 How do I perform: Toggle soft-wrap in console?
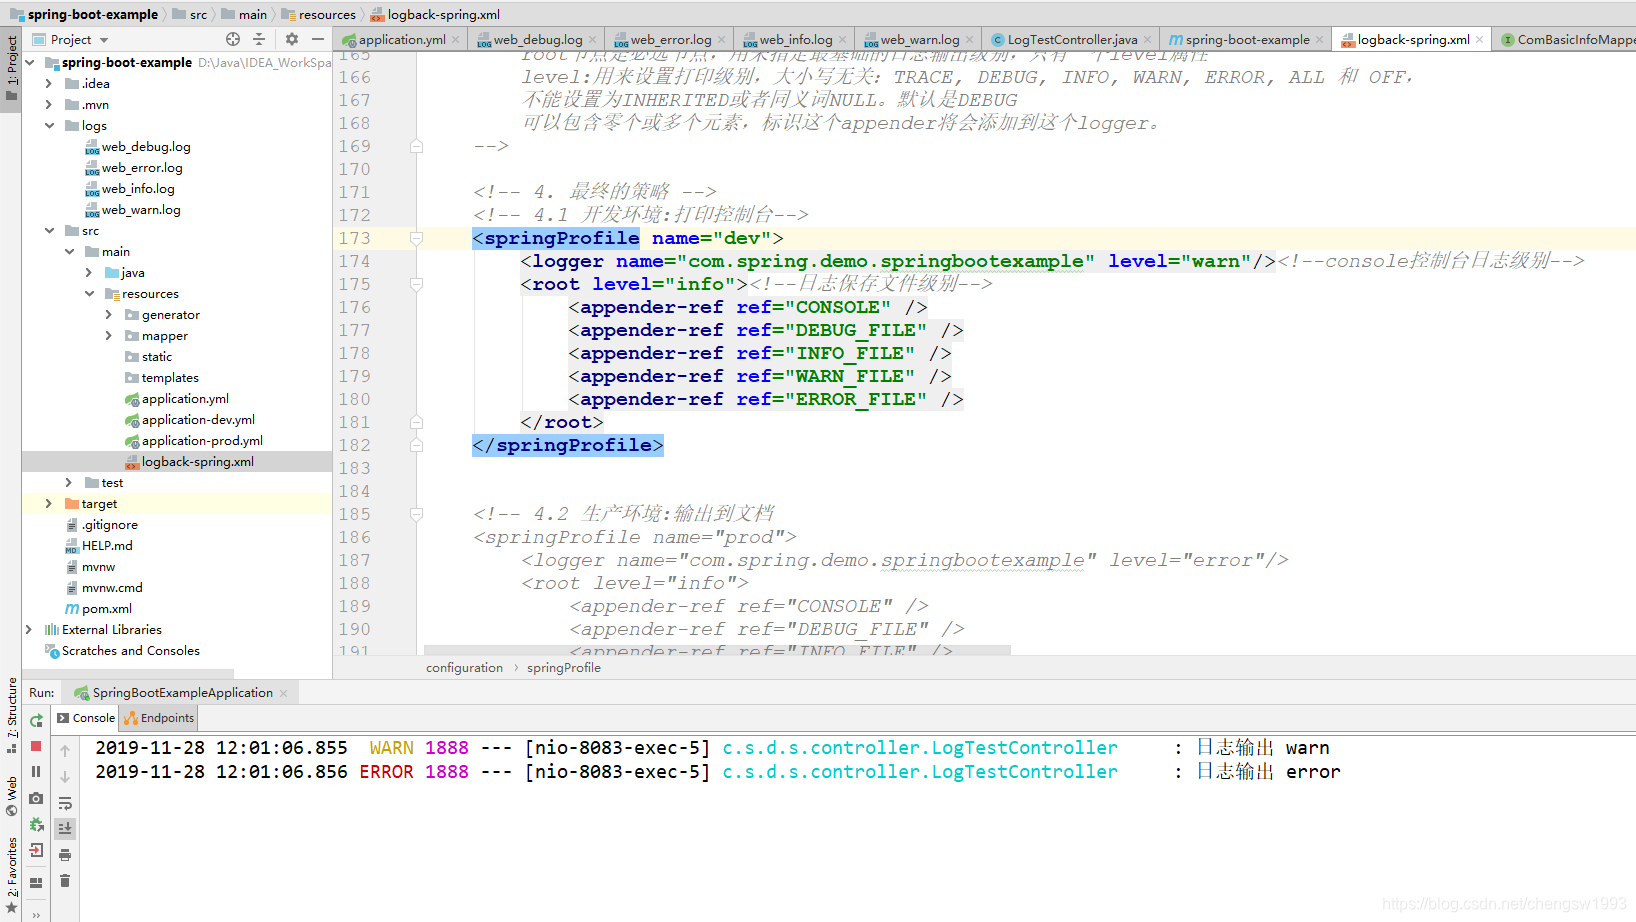(x=65, y=803)
